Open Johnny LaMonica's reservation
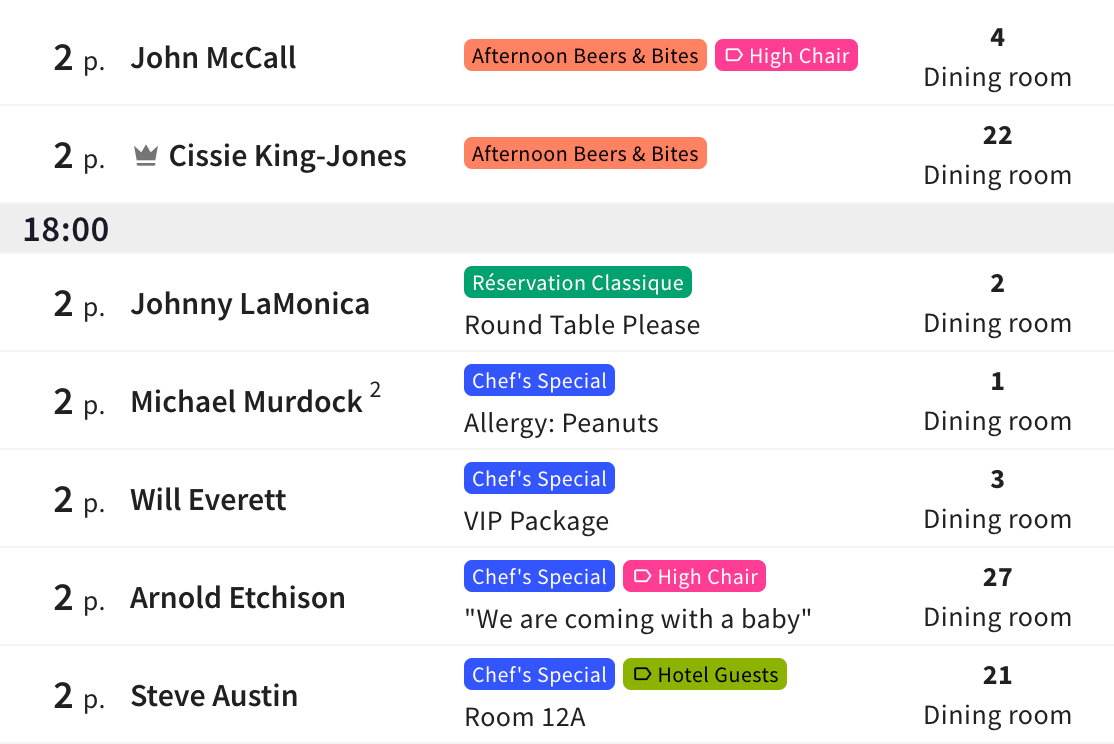1114x744 pixels. (x=250, y=304)
